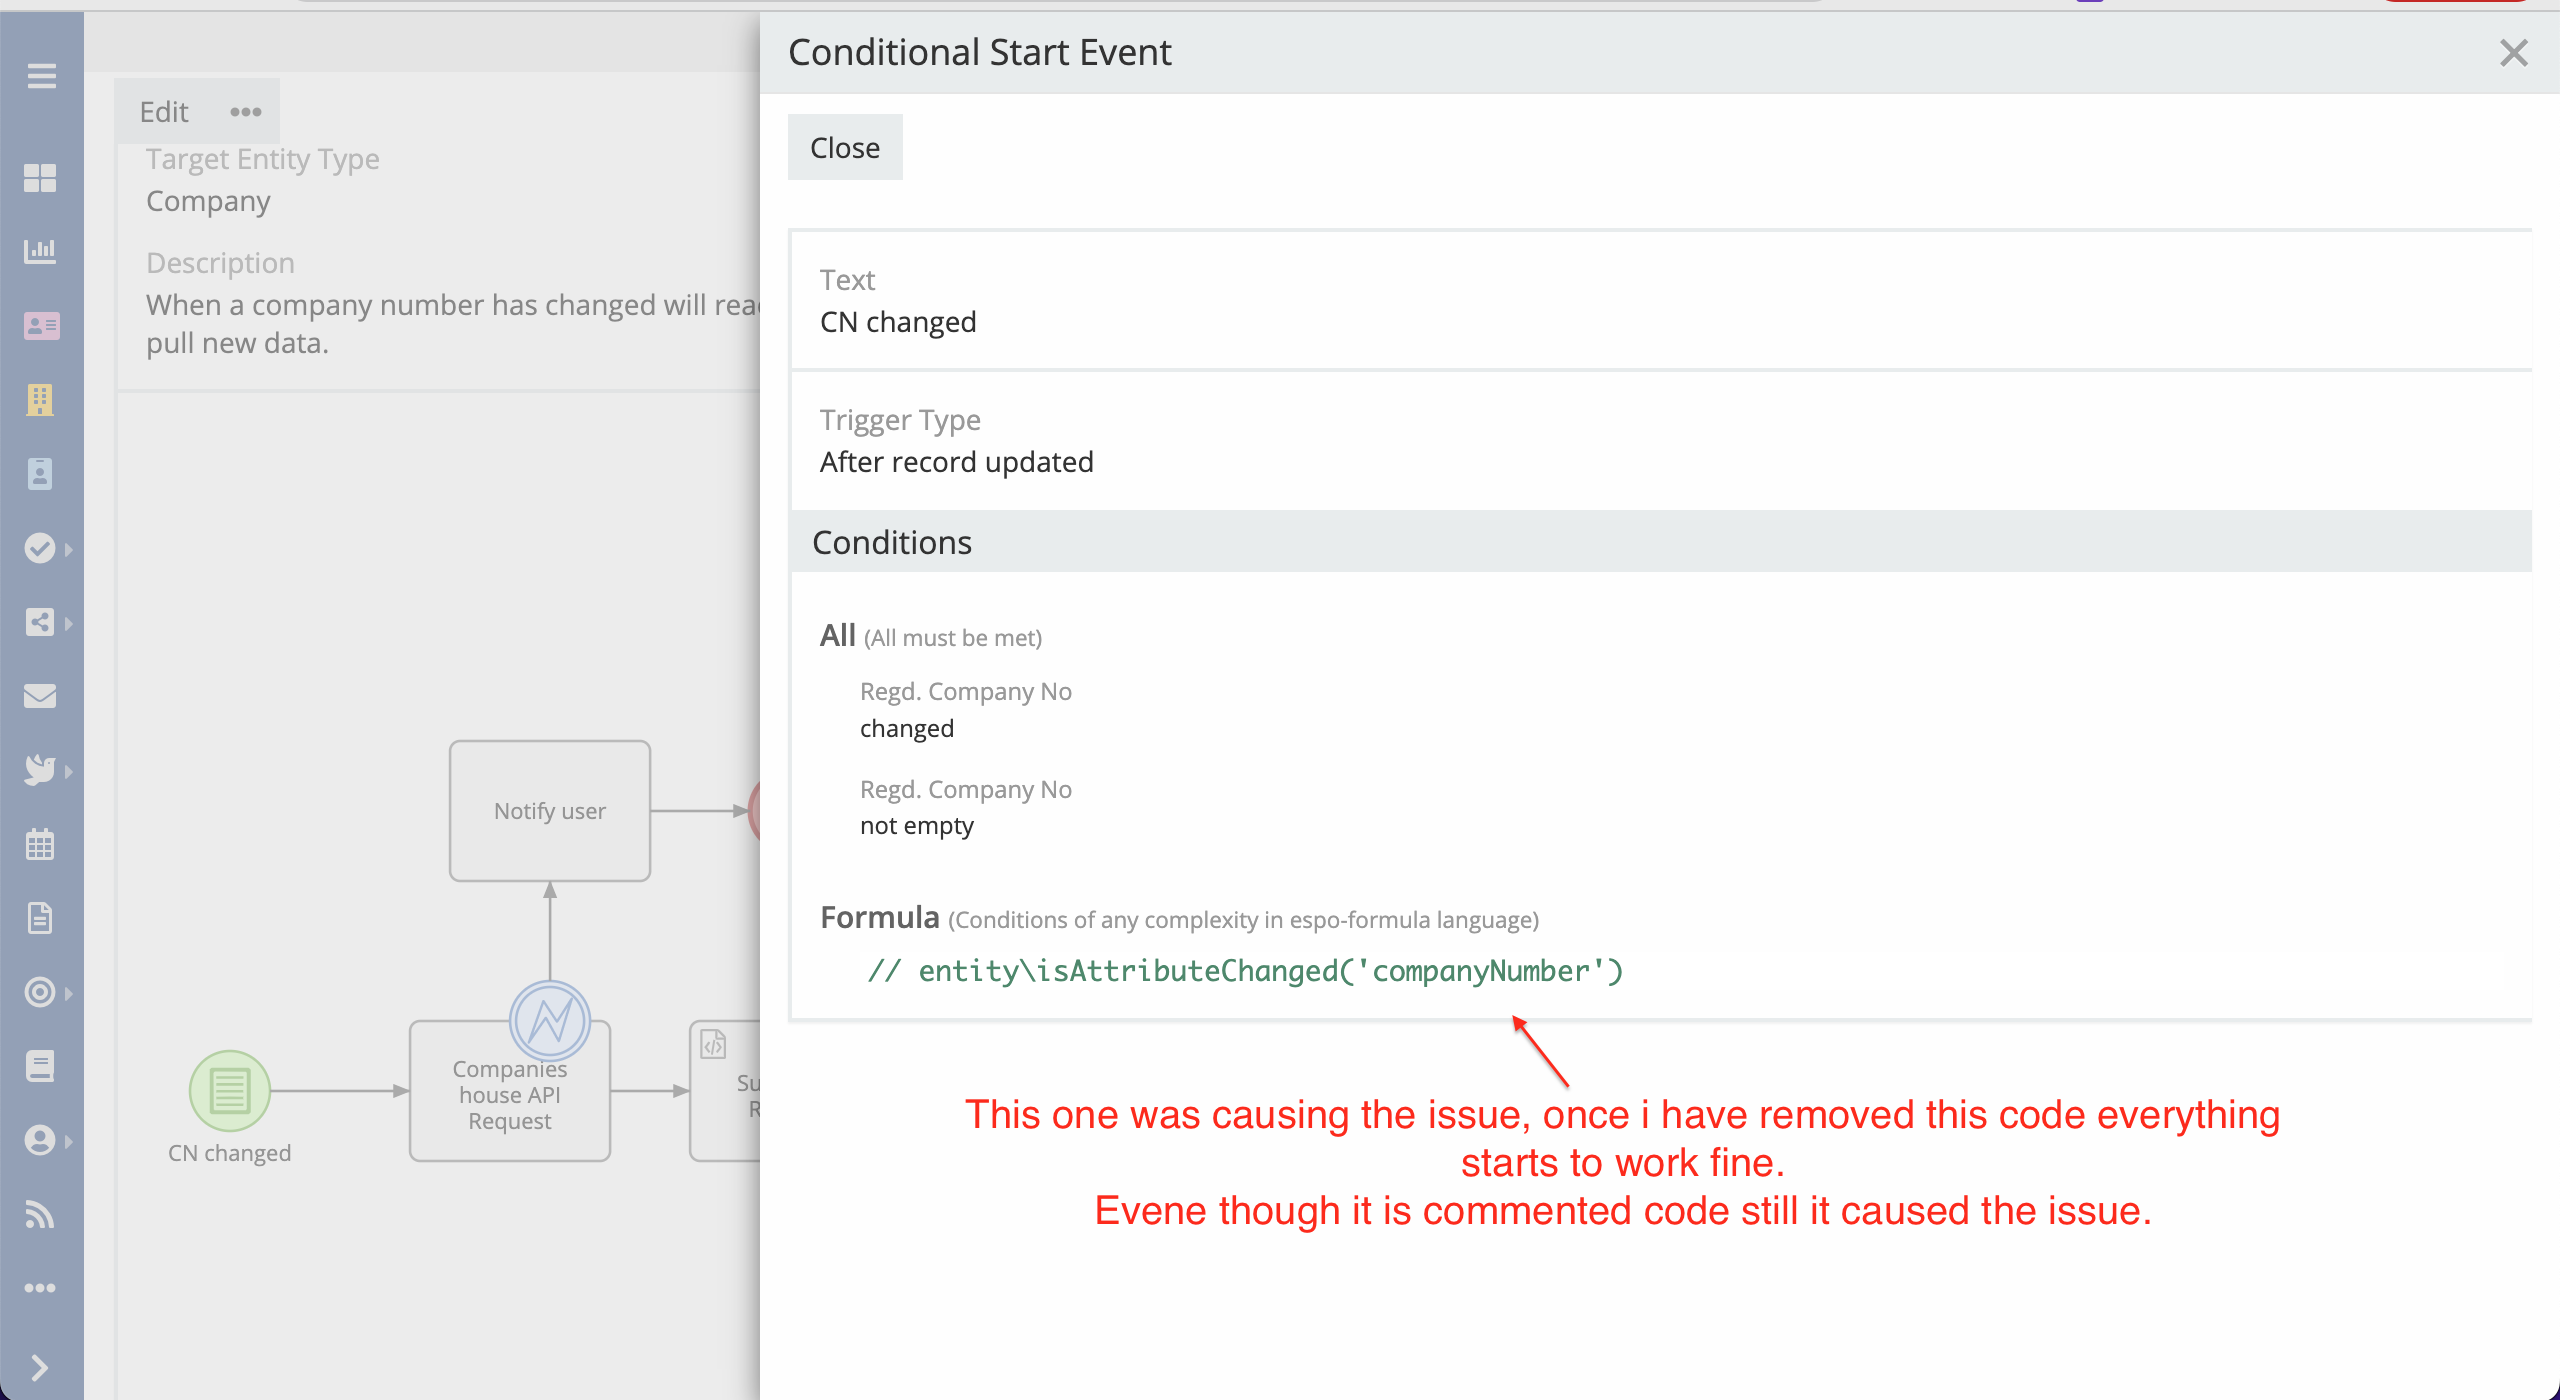Image resolution: width=2560 pixels, height=1400 pixels.
Task: Open the ellipsis menu beside Edit
Action: pyautogui.click(x=245, y=112)
